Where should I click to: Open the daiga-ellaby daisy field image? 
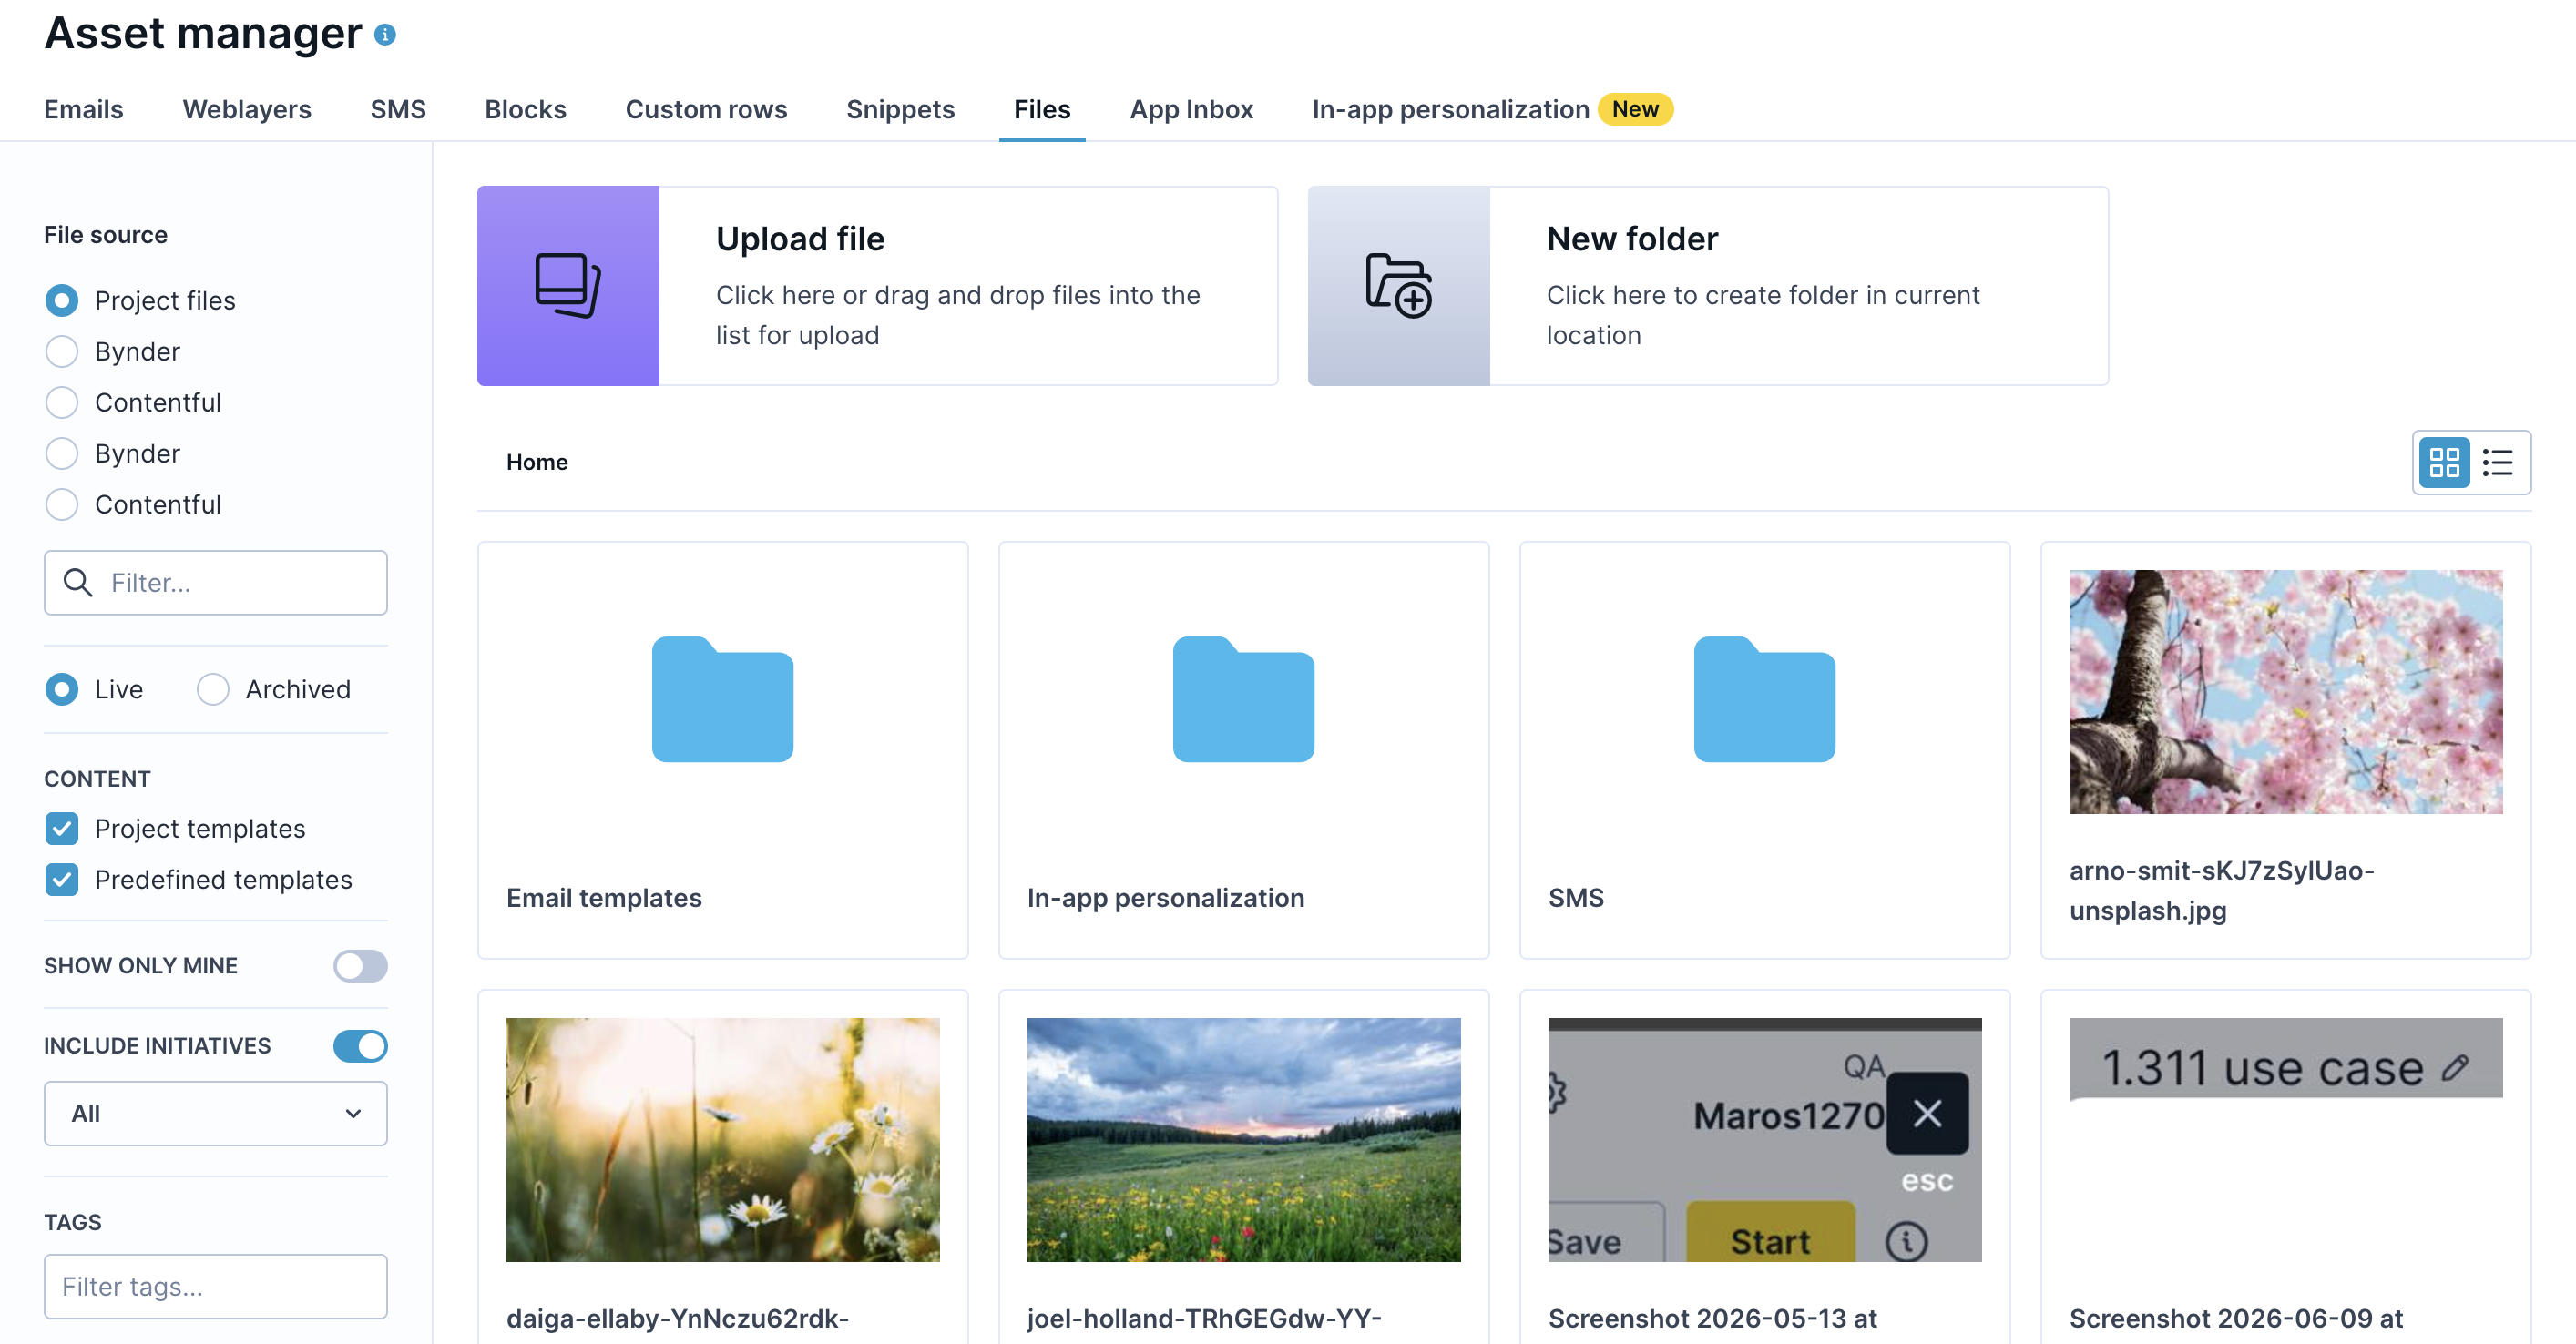tap(723, 1140)
